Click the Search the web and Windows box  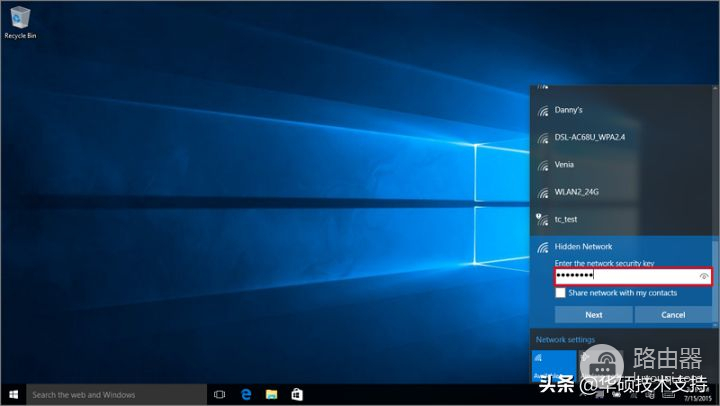(115, 395)
